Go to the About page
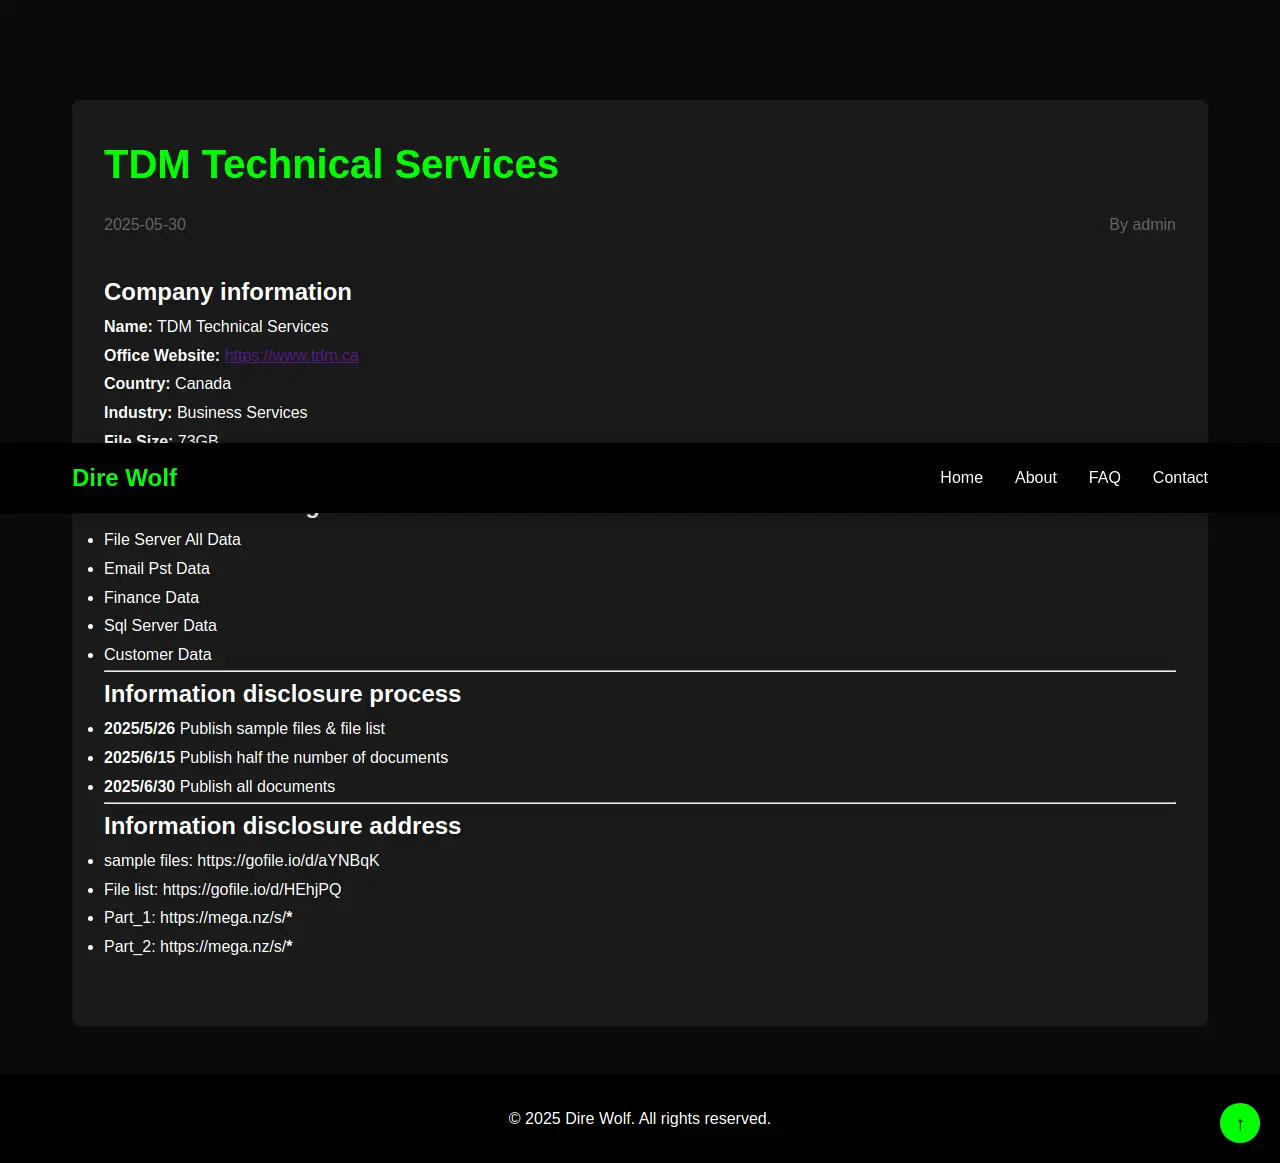 [x=1035, y=478]
